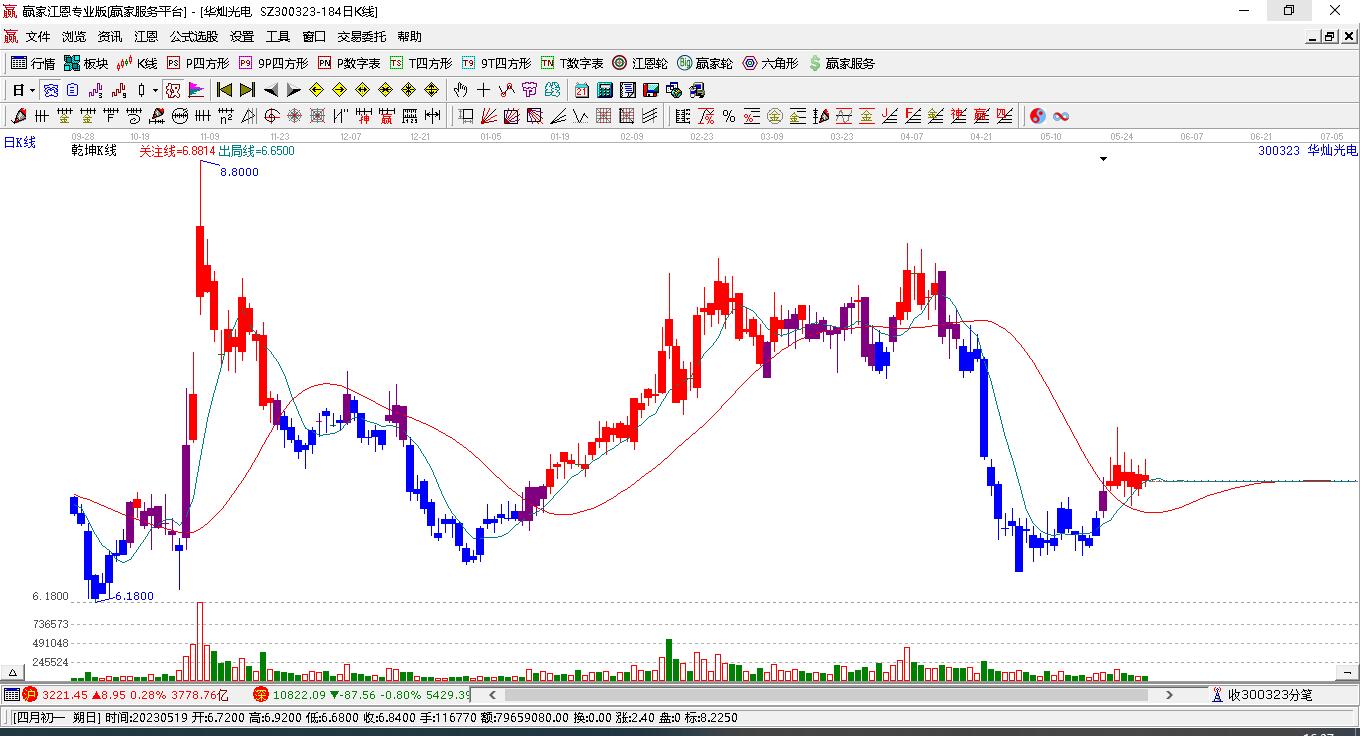Click the 出局线=6.6500 label
The height and width of the screenshot is (736, 1360).
tap(257, 151)
